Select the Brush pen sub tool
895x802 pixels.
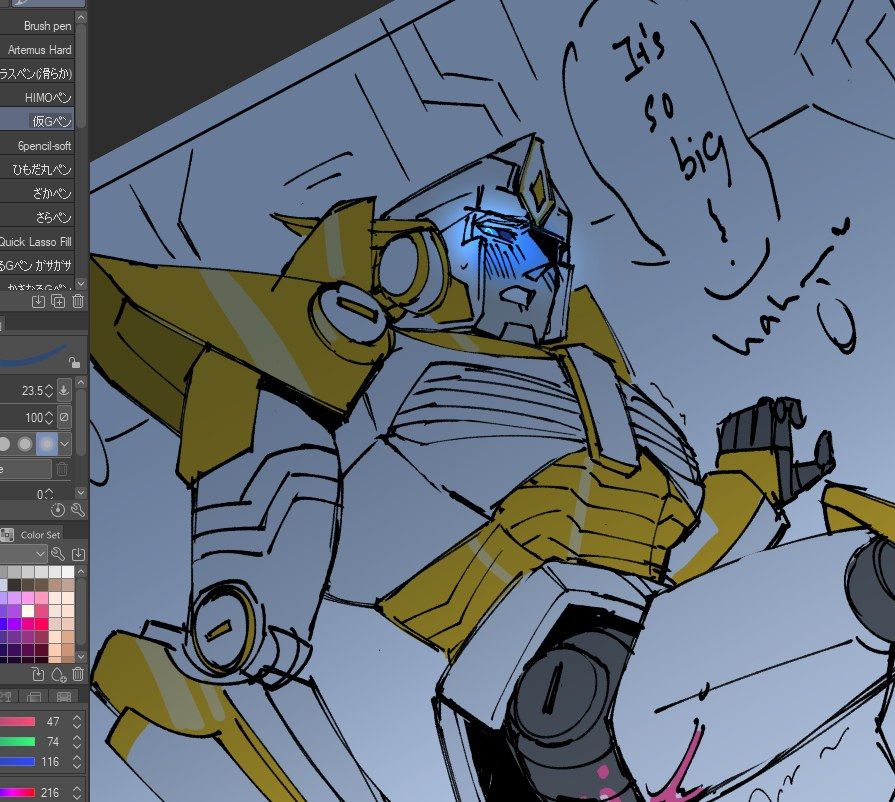pyautogui.click(x=37, y=26)
